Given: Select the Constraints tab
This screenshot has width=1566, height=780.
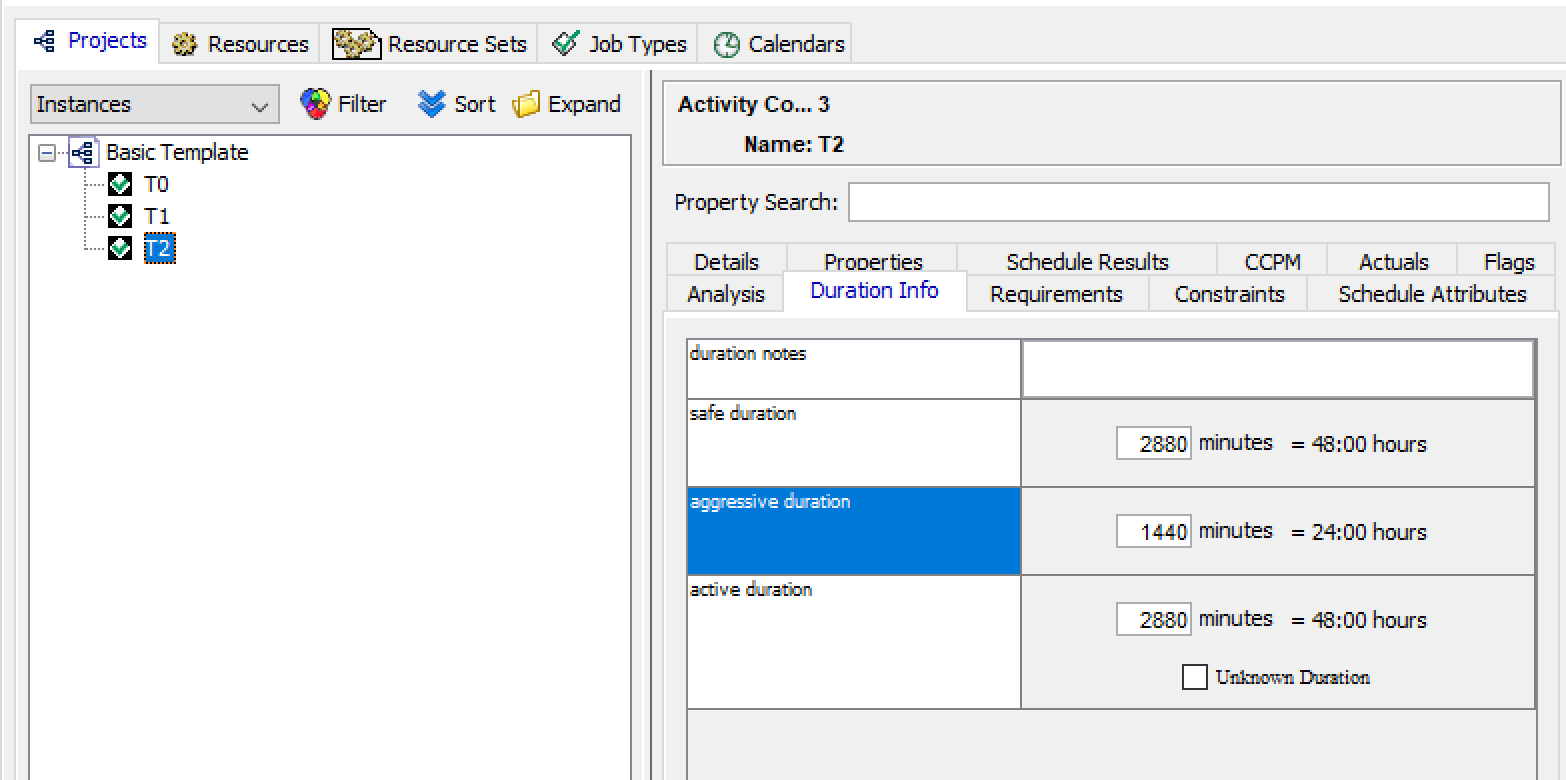Looking at the screenshot, I should click(1229, 294).
